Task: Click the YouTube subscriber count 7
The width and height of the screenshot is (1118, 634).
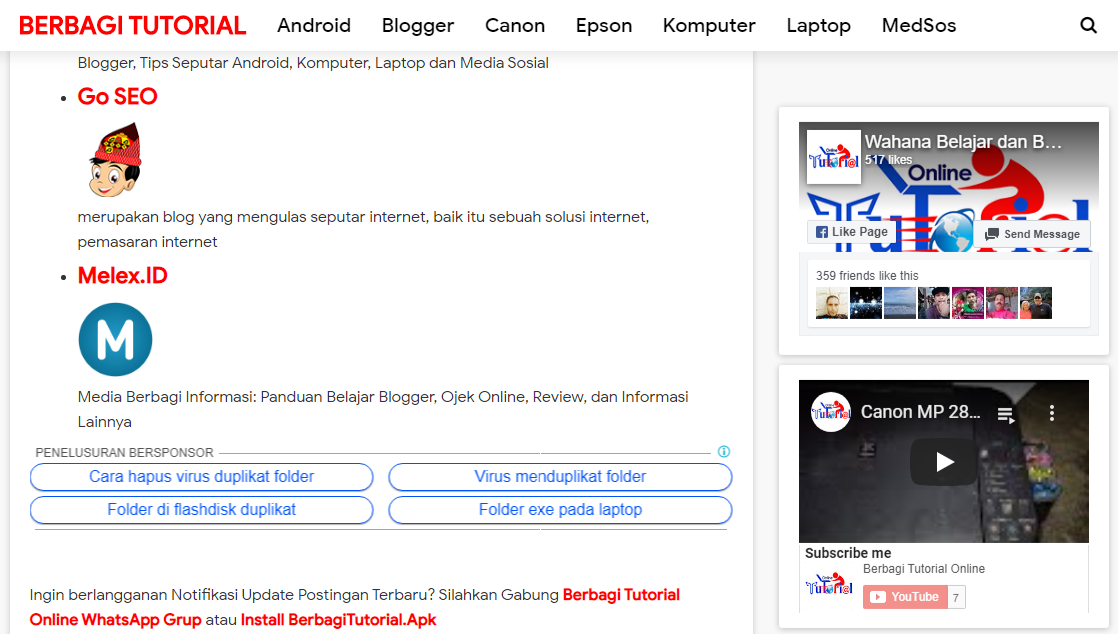Action: pyautogui.click(x=956, y=598)
